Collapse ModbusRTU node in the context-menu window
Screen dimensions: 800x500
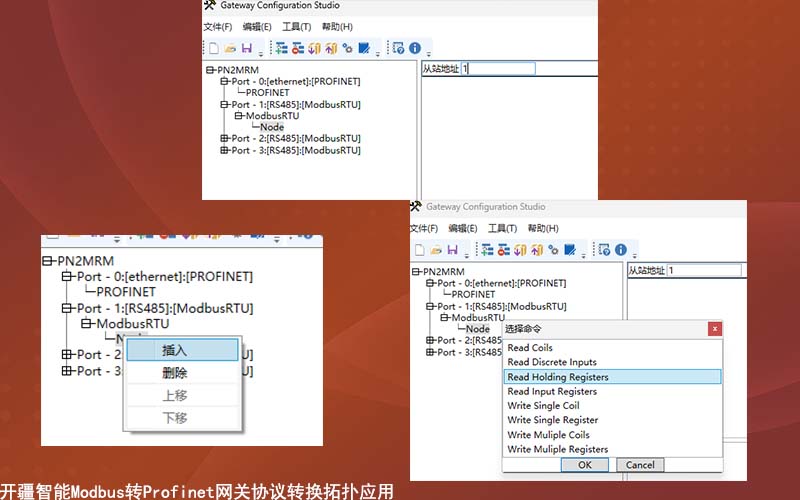tap(86, 323)
